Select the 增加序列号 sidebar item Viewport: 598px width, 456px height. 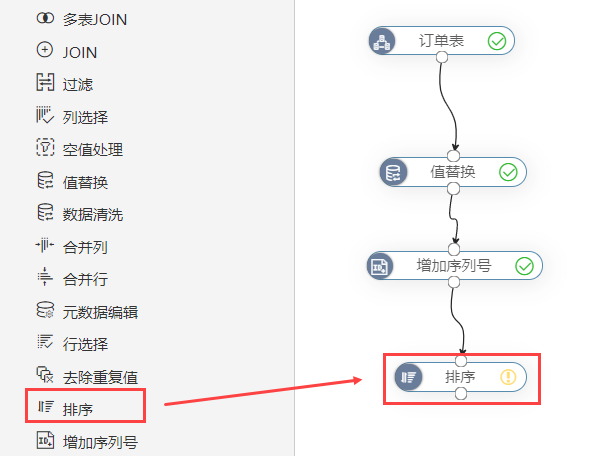87,442
